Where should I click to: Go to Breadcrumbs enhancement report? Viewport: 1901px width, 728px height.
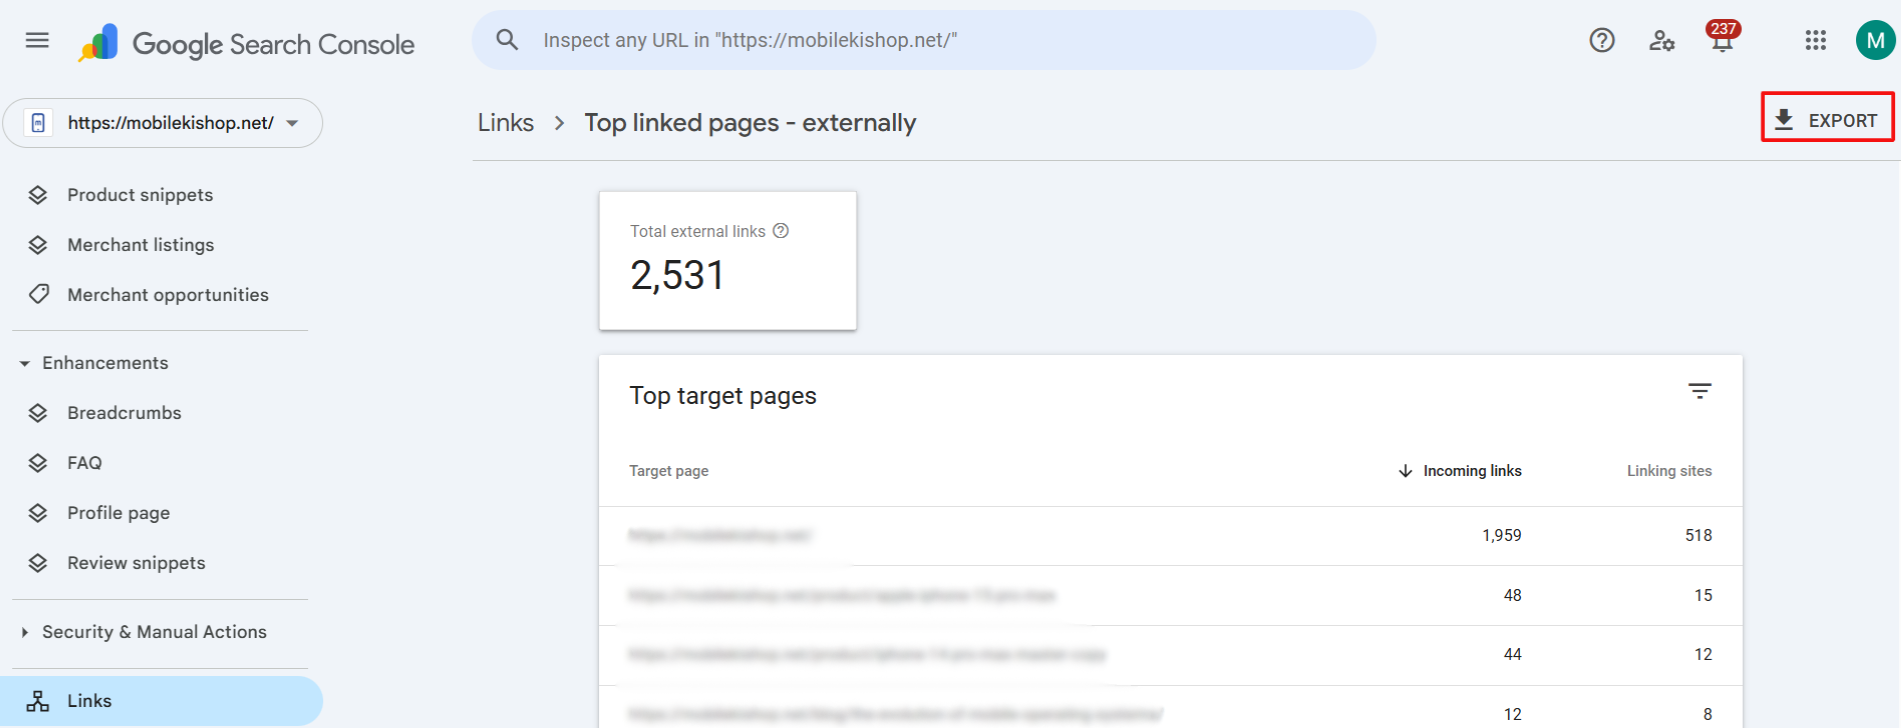click(124, 413)
